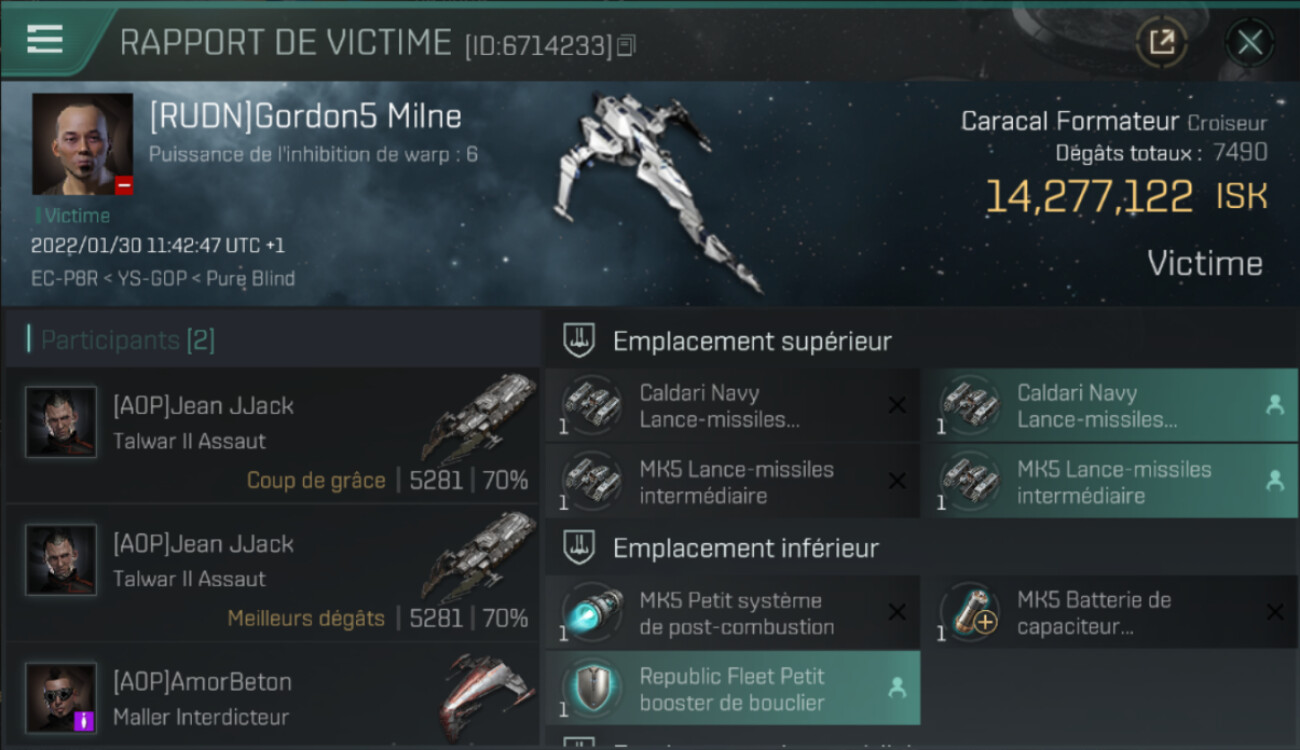This screenshot has width=1300, height=750.
Task: Copy the report ID icon
Action: (627, 45)
